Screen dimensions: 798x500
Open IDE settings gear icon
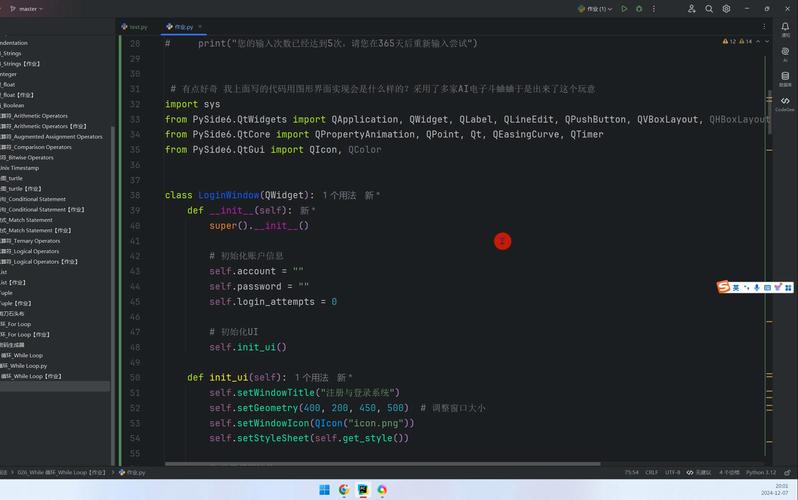click(727, 9)
